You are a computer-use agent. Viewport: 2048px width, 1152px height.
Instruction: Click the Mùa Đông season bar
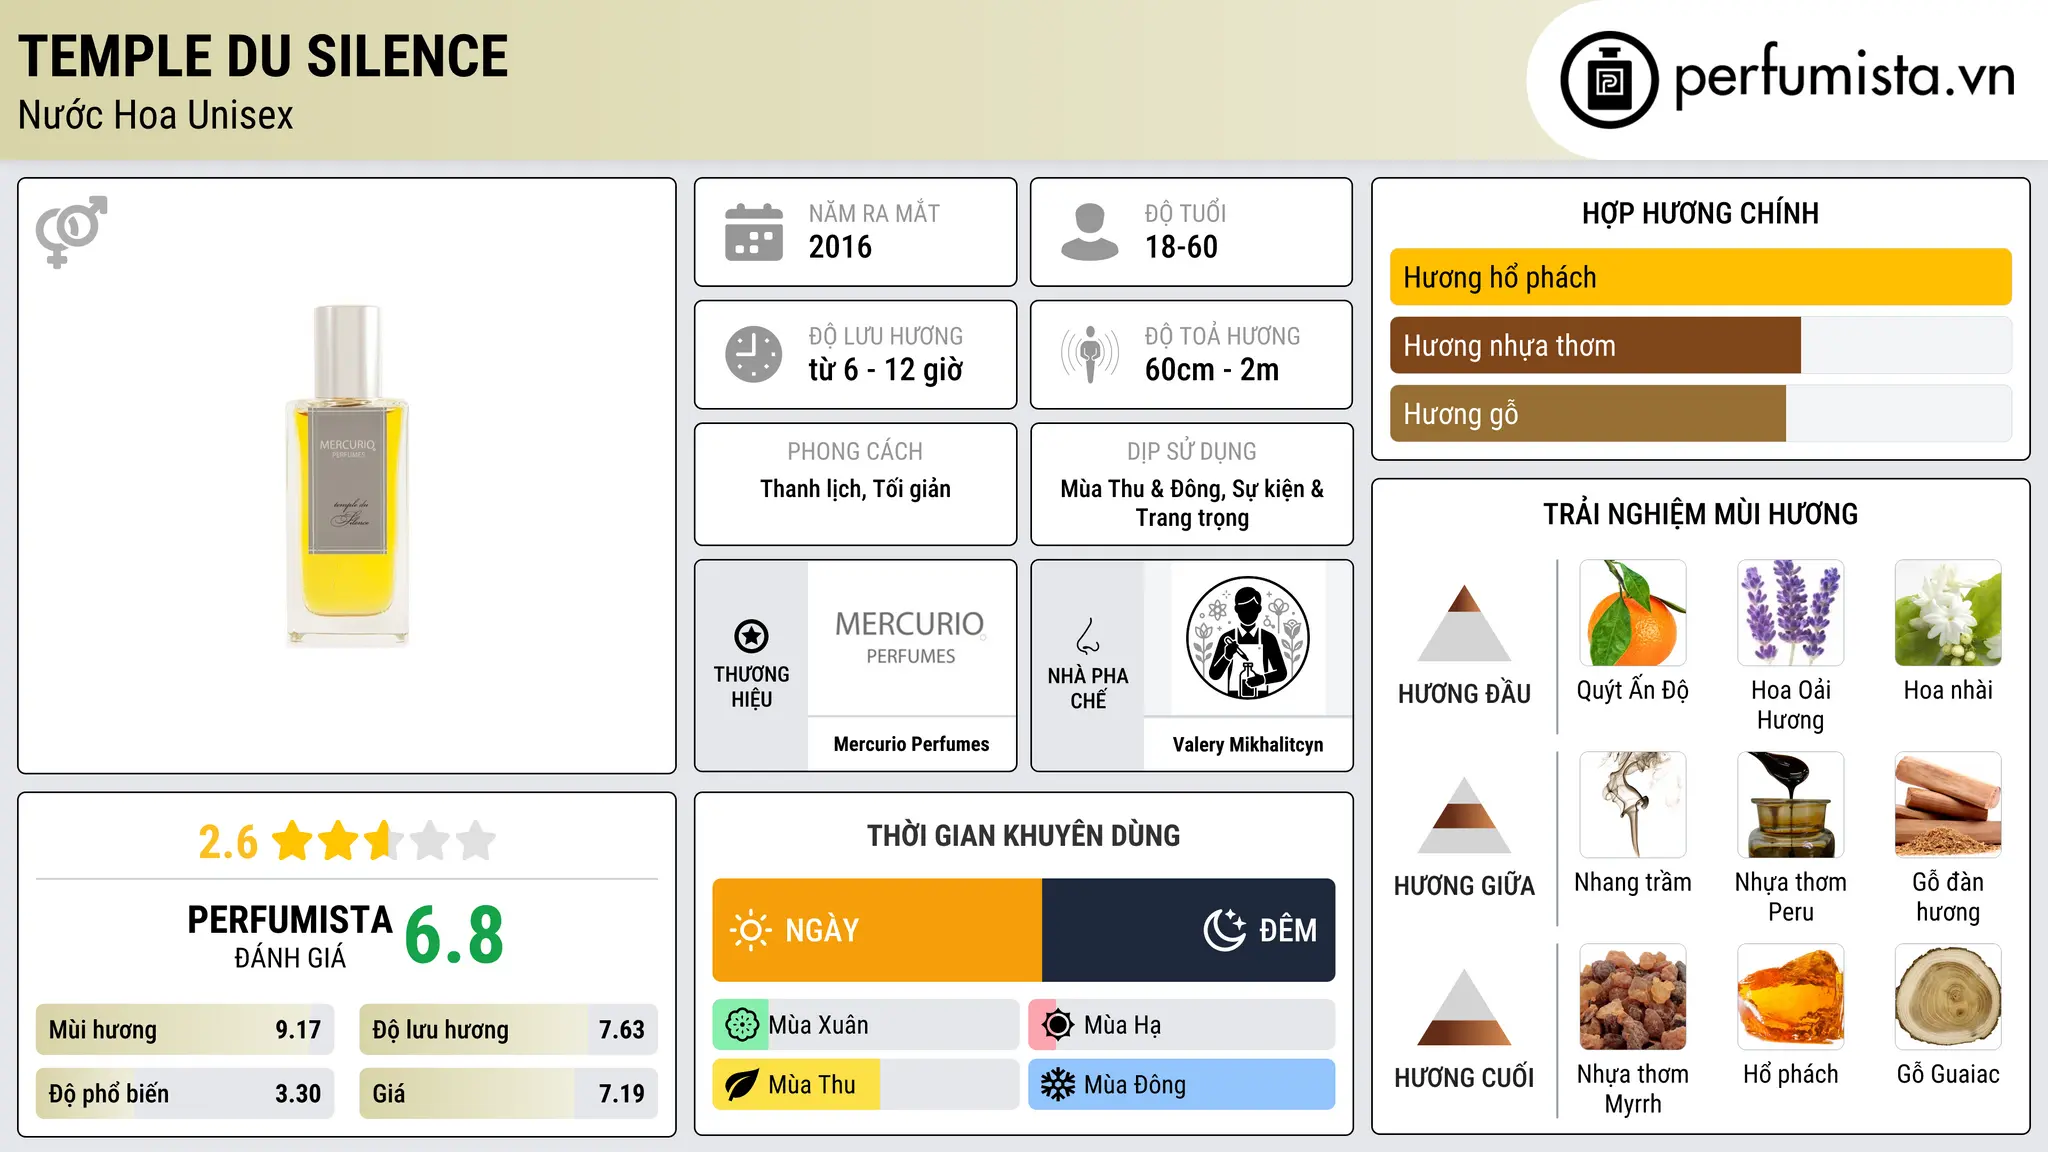pos(1182,1085)
